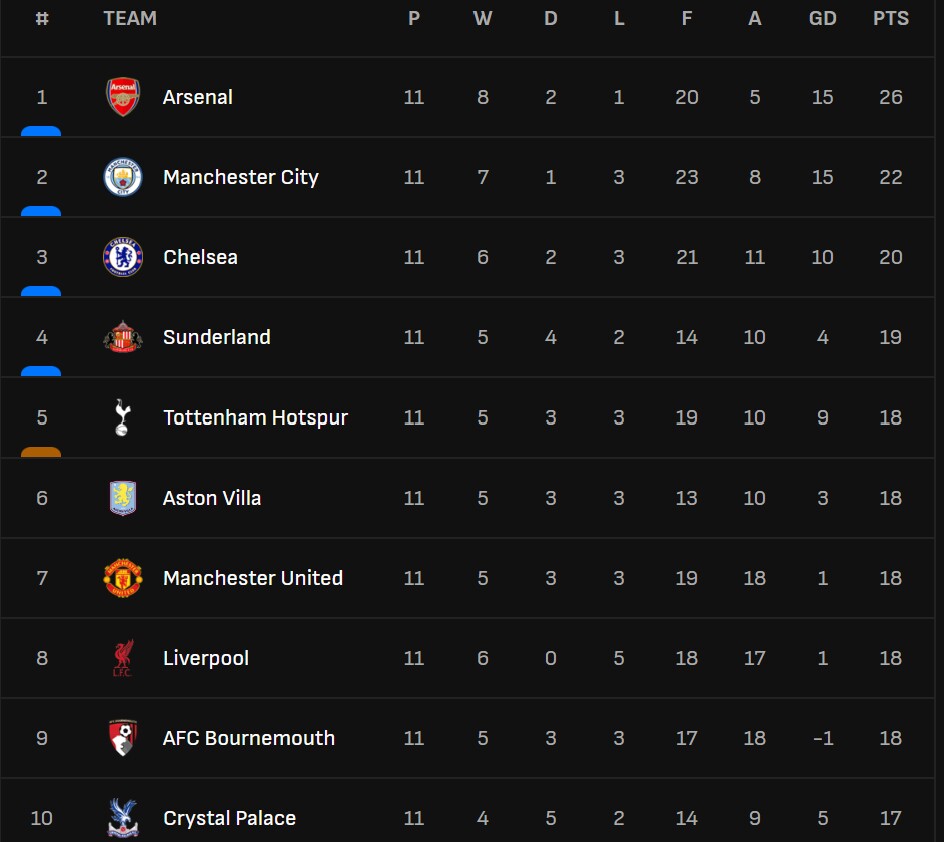Open the Manchester City team link
Viewport: 944px width, 842px height.
click(x=240, y=177)
